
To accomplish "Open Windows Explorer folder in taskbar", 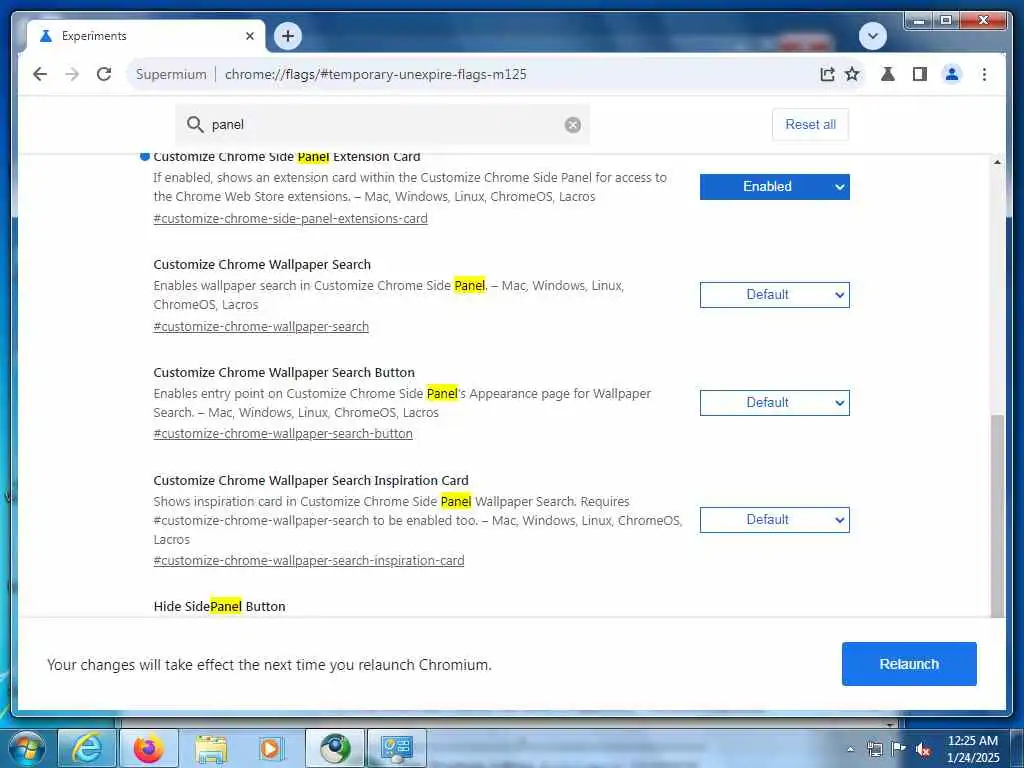I will [211, 748].
